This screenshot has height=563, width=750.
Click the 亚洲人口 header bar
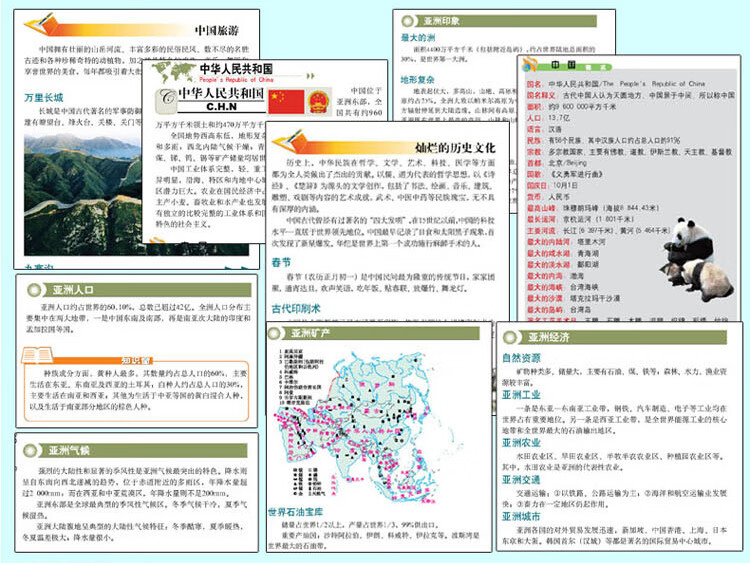pyautogui.click(x=139, y=290)
